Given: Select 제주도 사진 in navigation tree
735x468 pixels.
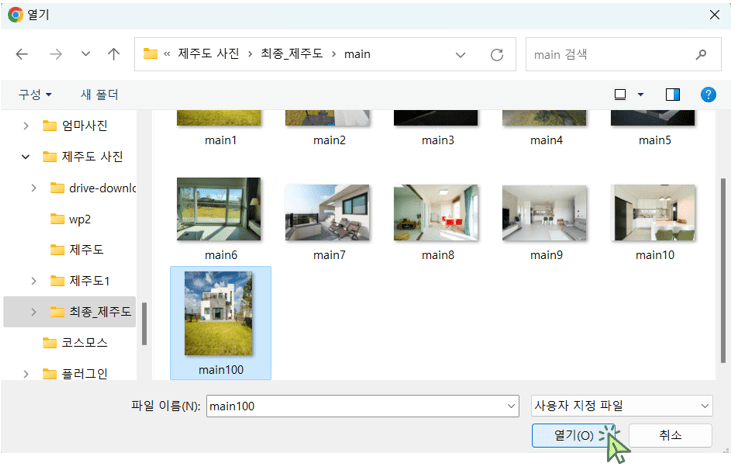Looking at the screenshot, I should pyautogui.click(x=83, y=157).
